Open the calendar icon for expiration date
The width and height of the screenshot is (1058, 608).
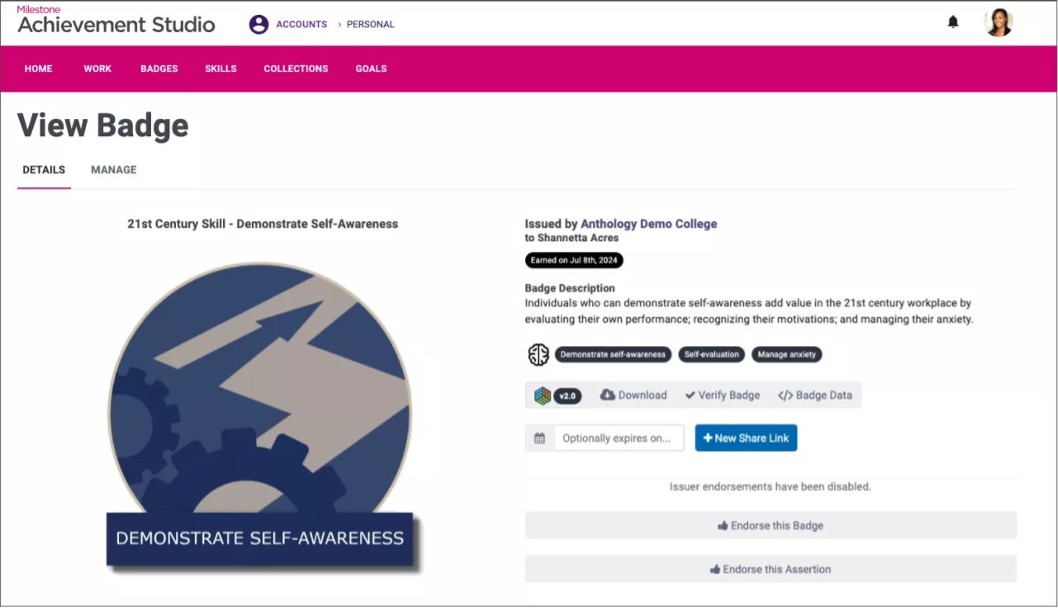537,437
